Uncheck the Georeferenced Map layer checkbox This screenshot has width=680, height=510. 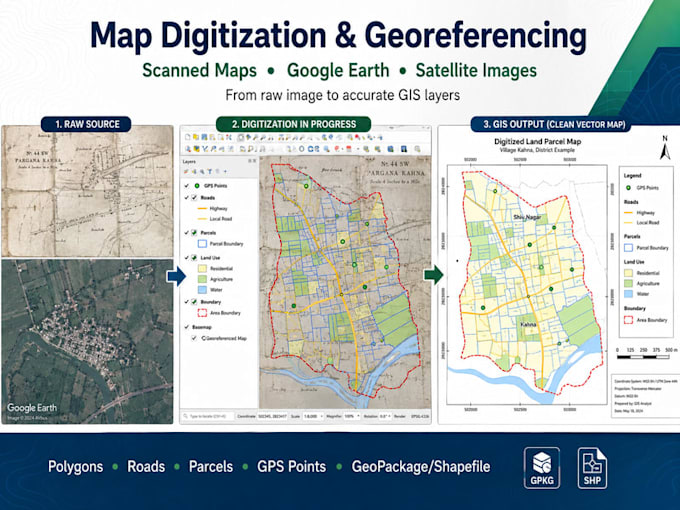194,338
